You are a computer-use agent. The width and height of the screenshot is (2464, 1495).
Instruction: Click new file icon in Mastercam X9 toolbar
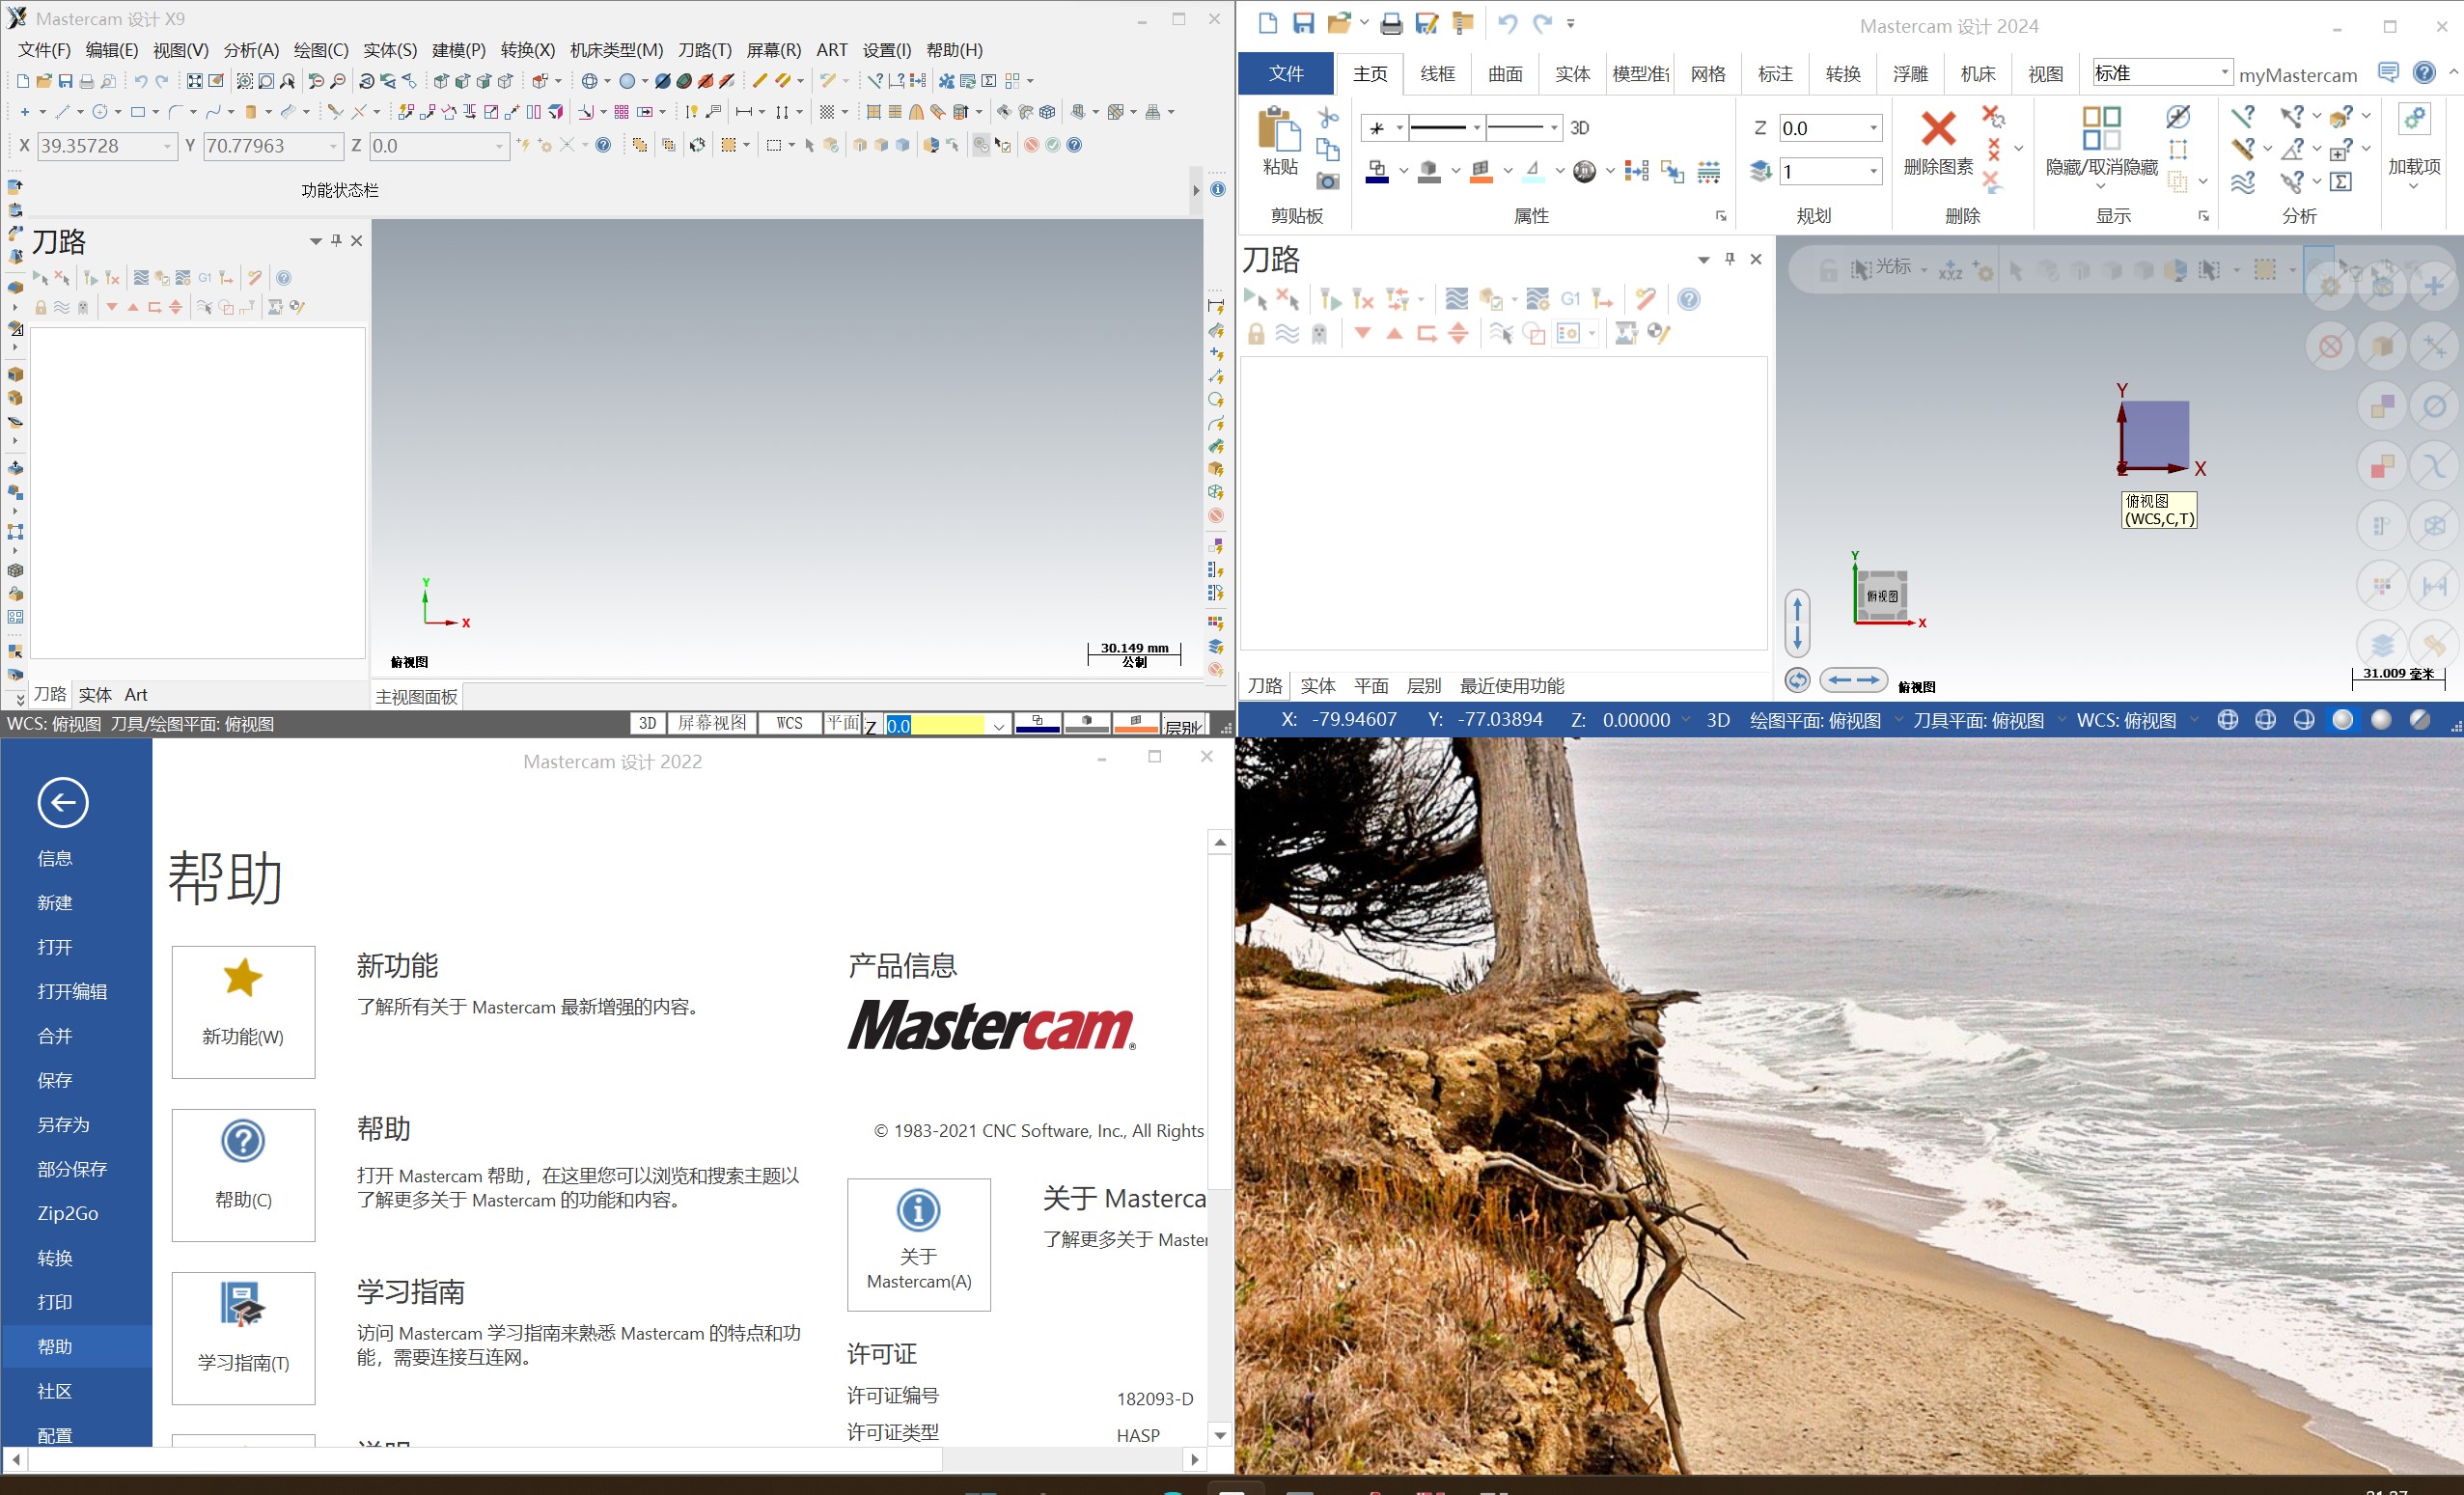click(x=23, y=81)
